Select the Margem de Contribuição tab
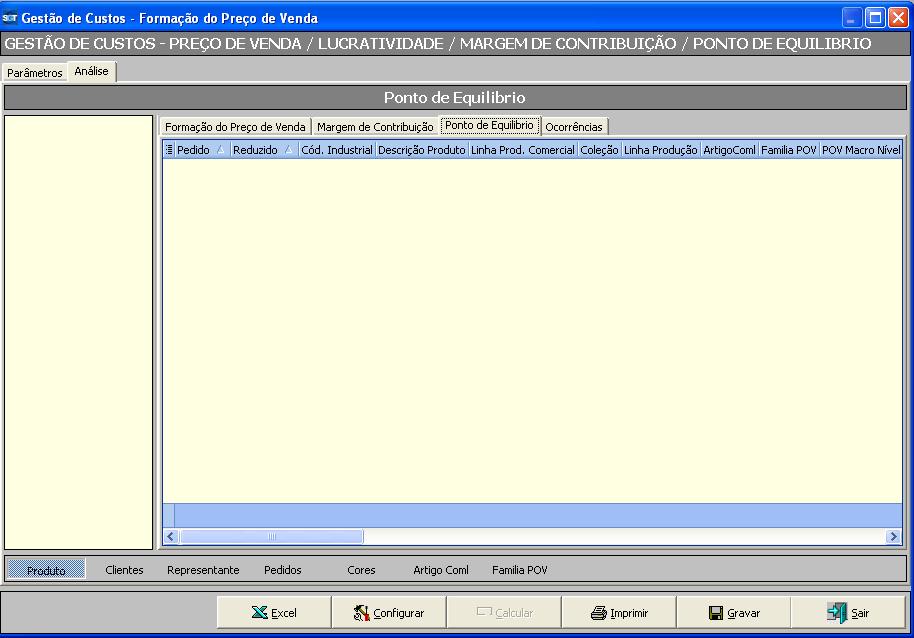 (375, 127)
